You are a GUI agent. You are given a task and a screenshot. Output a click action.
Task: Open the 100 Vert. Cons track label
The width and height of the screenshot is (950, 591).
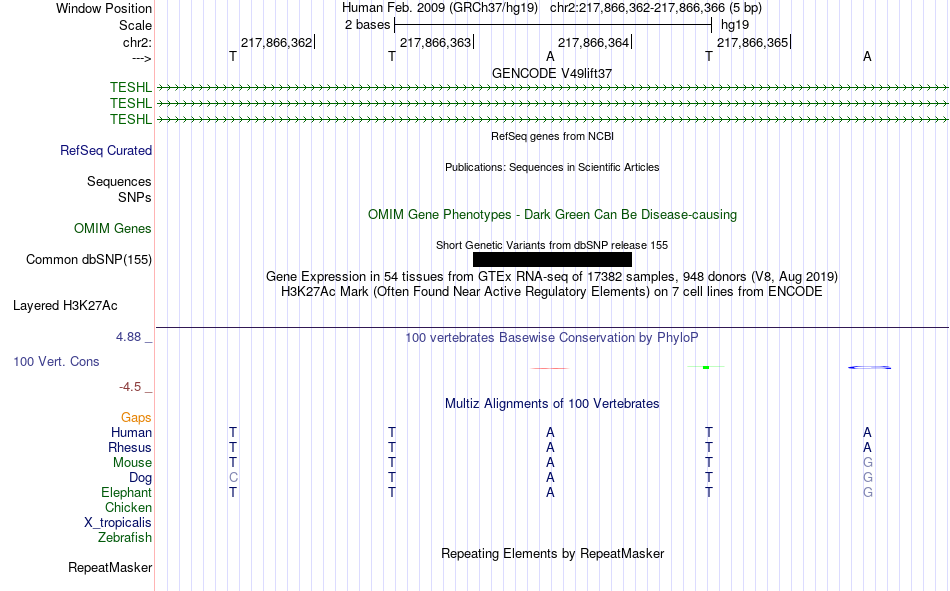(x=56, y=361)
